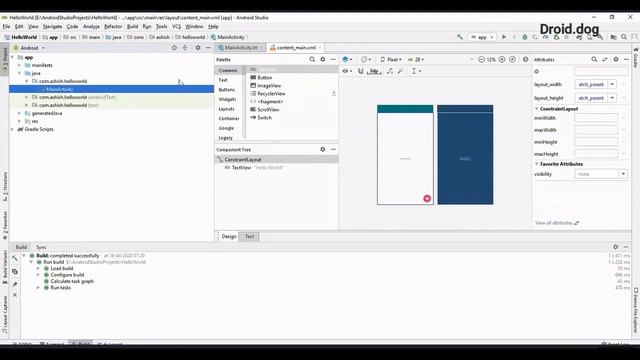Open the File menu
Screen dimensions: 640x360
(6, 27)
